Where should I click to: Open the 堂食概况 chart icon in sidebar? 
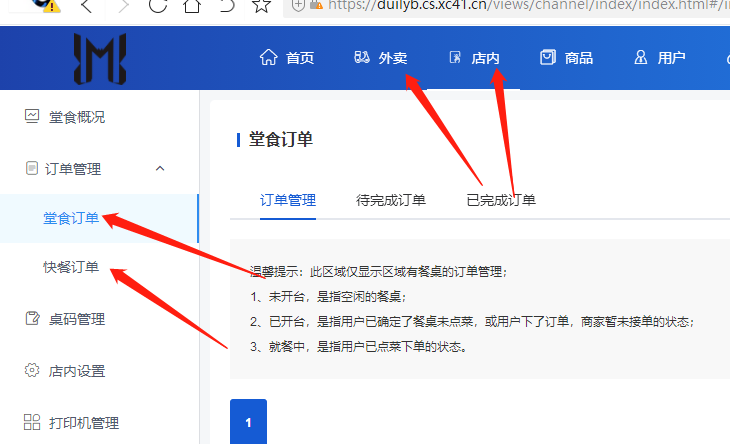pyautogui.click(x=32, y=117)
